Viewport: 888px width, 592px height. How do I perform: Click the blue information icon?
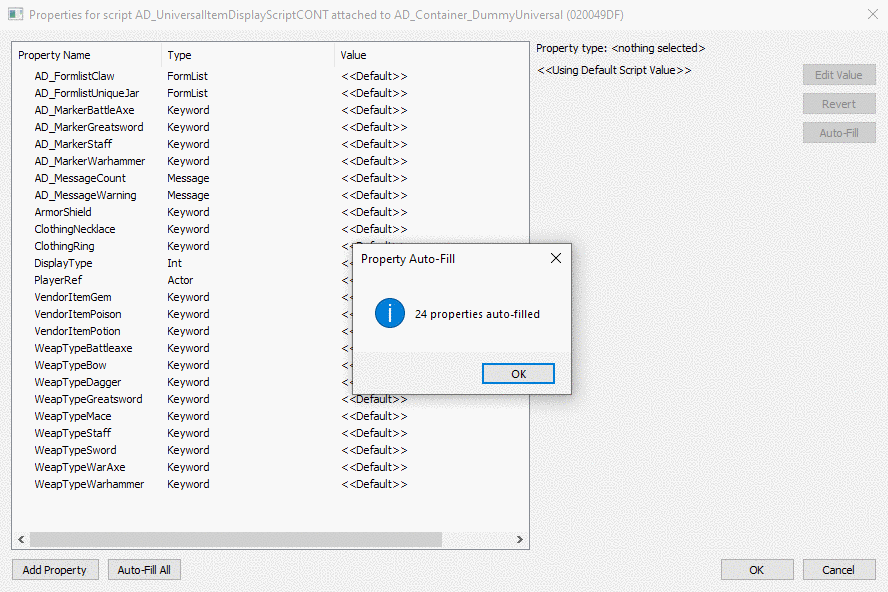pyautogui.click(x=389, y=314)
